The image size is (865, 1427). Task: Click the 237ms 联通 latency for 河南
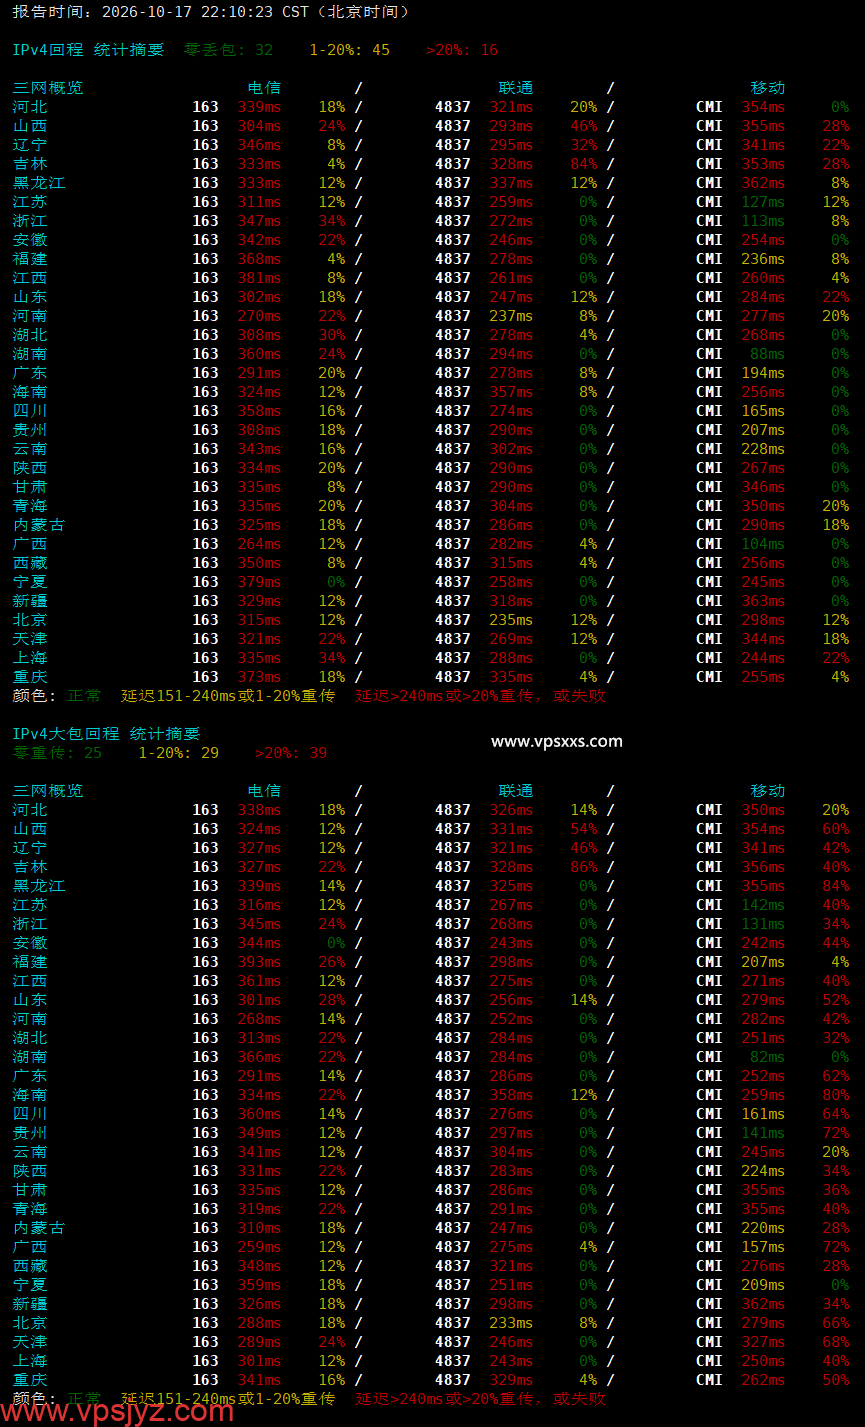[511, 316]
